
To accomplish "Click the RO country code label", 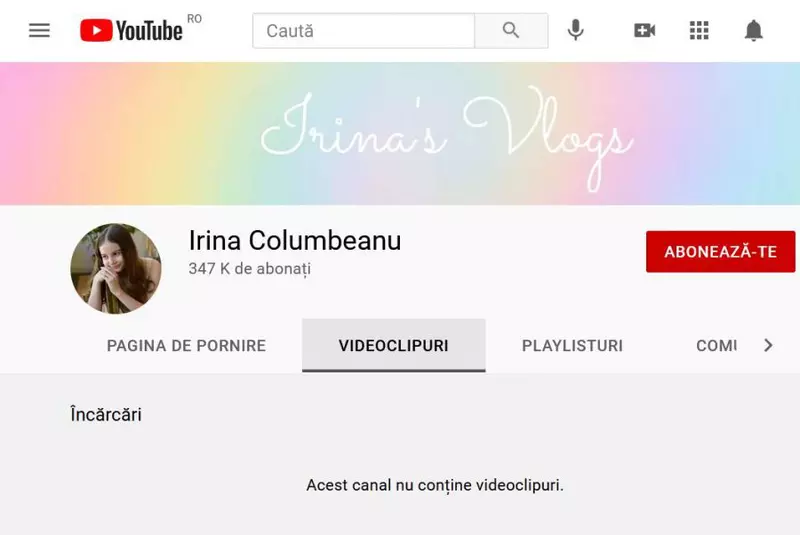I will [194, 19].
